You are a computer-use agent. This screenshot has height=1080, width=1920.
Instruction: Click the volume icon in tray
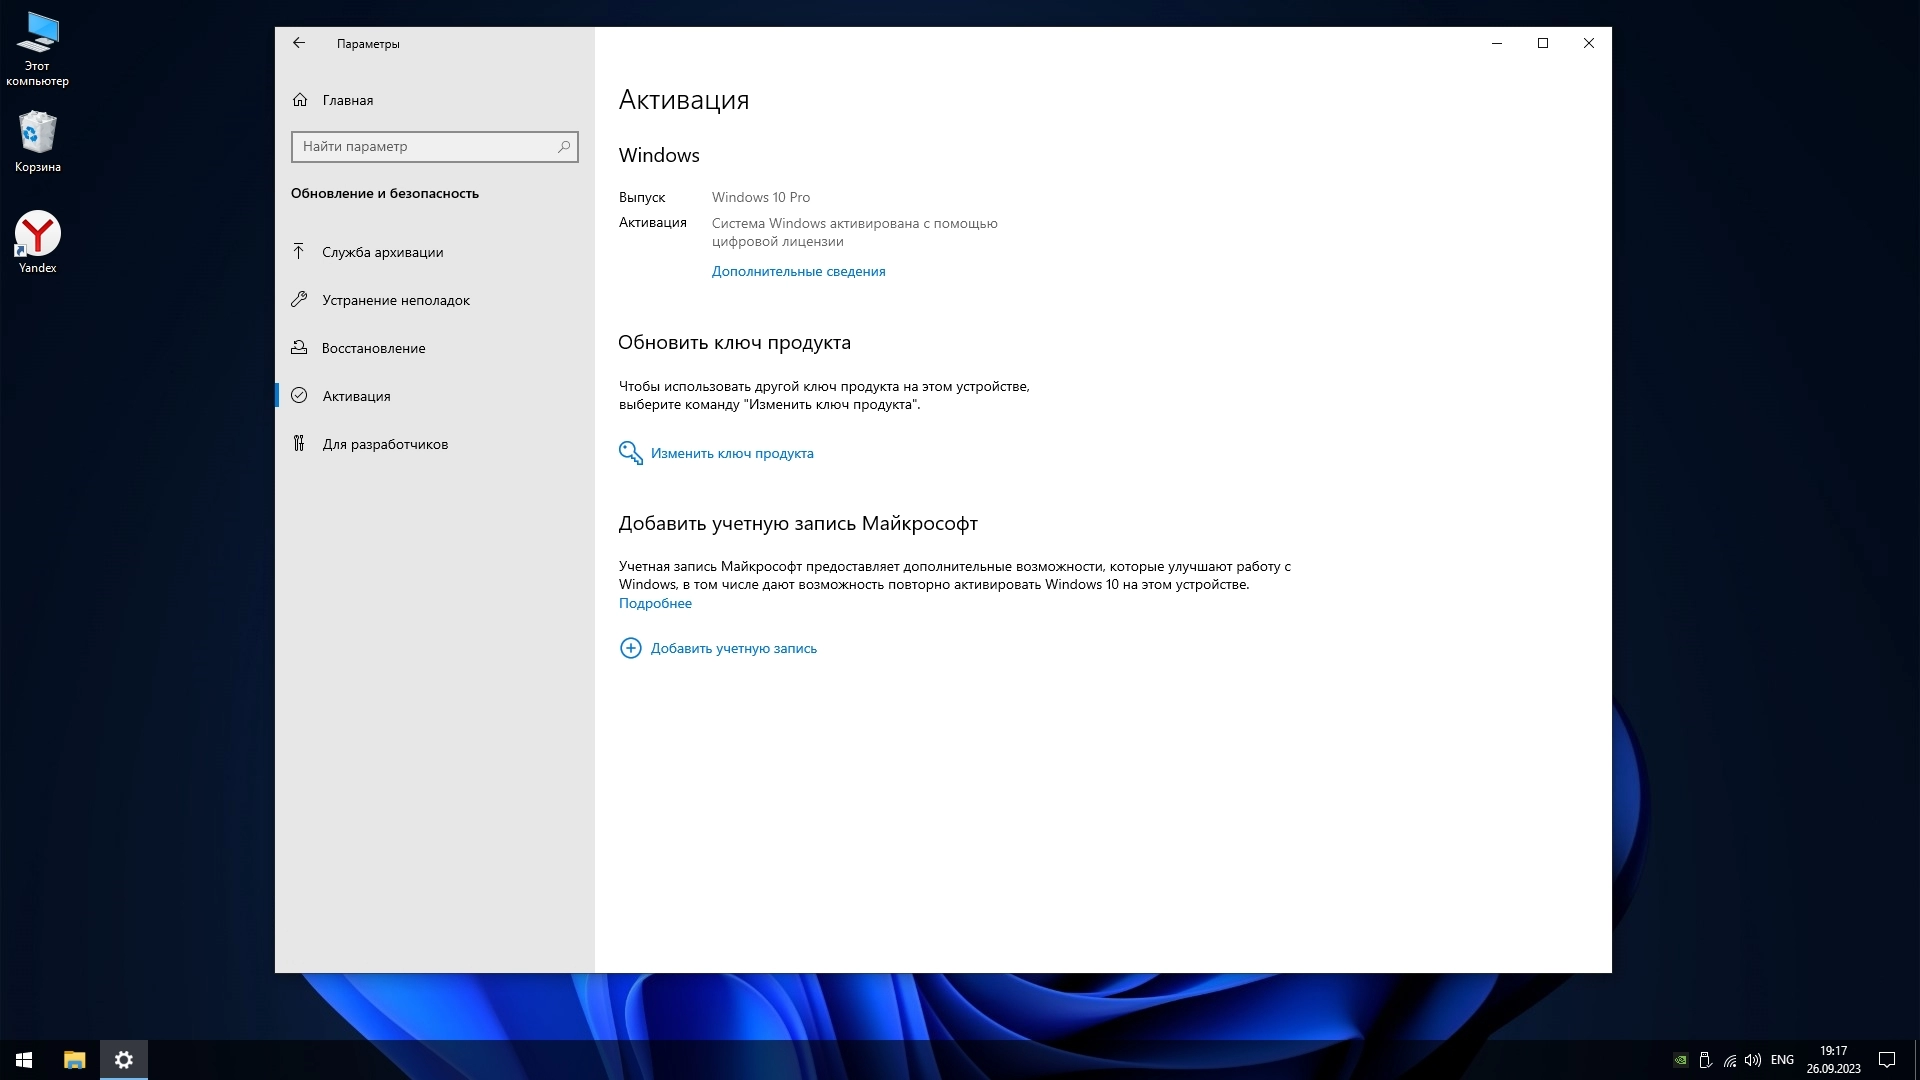1752,1060
